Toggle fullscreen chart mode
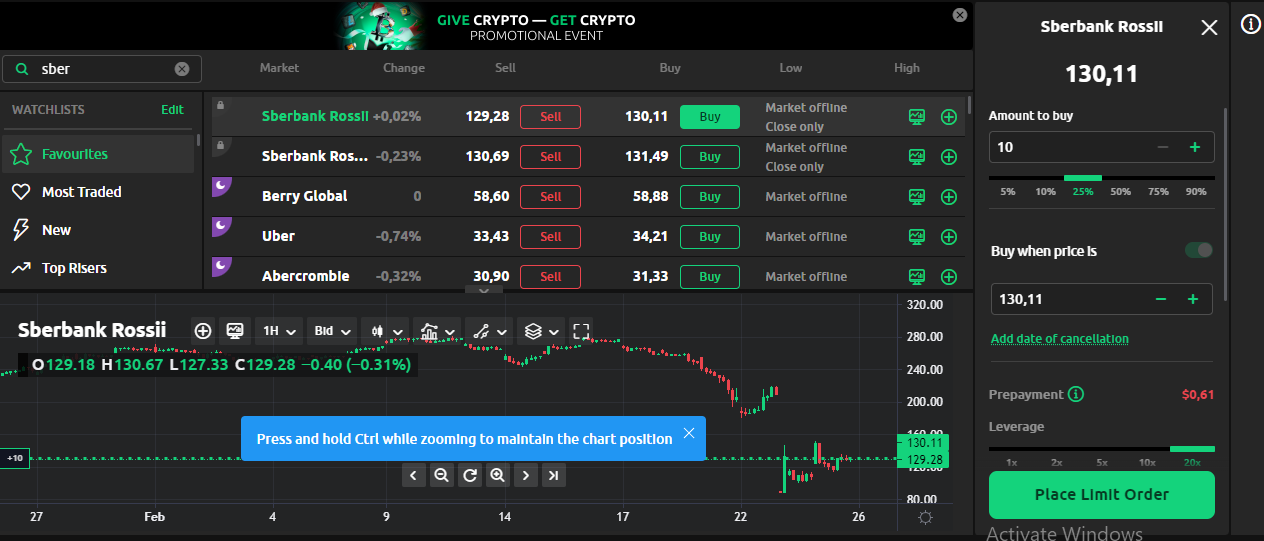The height and width of the screenshot is (541, 1264). click(x=582, y=330)
